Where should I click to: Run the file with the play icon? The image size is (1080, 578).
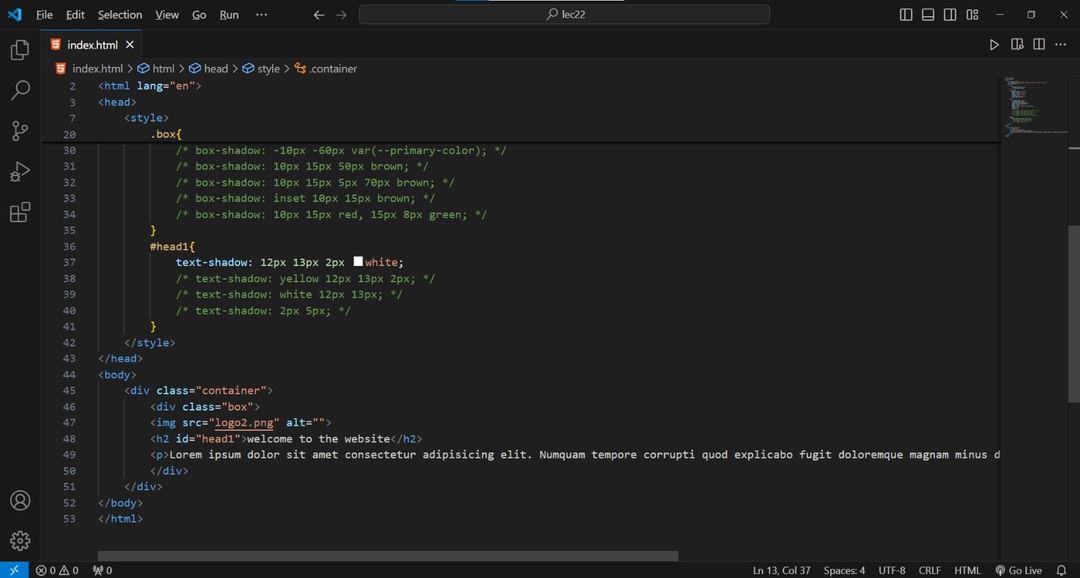(x=994, y=45)
